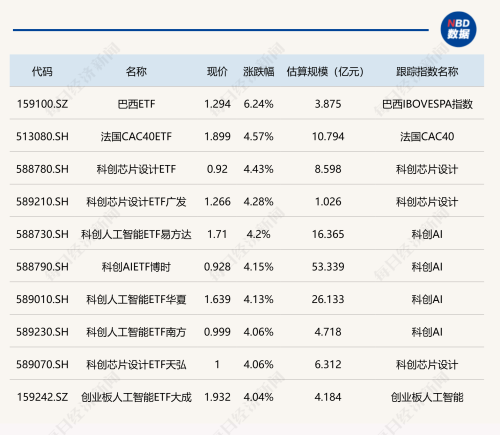500x435 pixels.
Task: Click price 1.266
Action: click(x=217, y=202)
